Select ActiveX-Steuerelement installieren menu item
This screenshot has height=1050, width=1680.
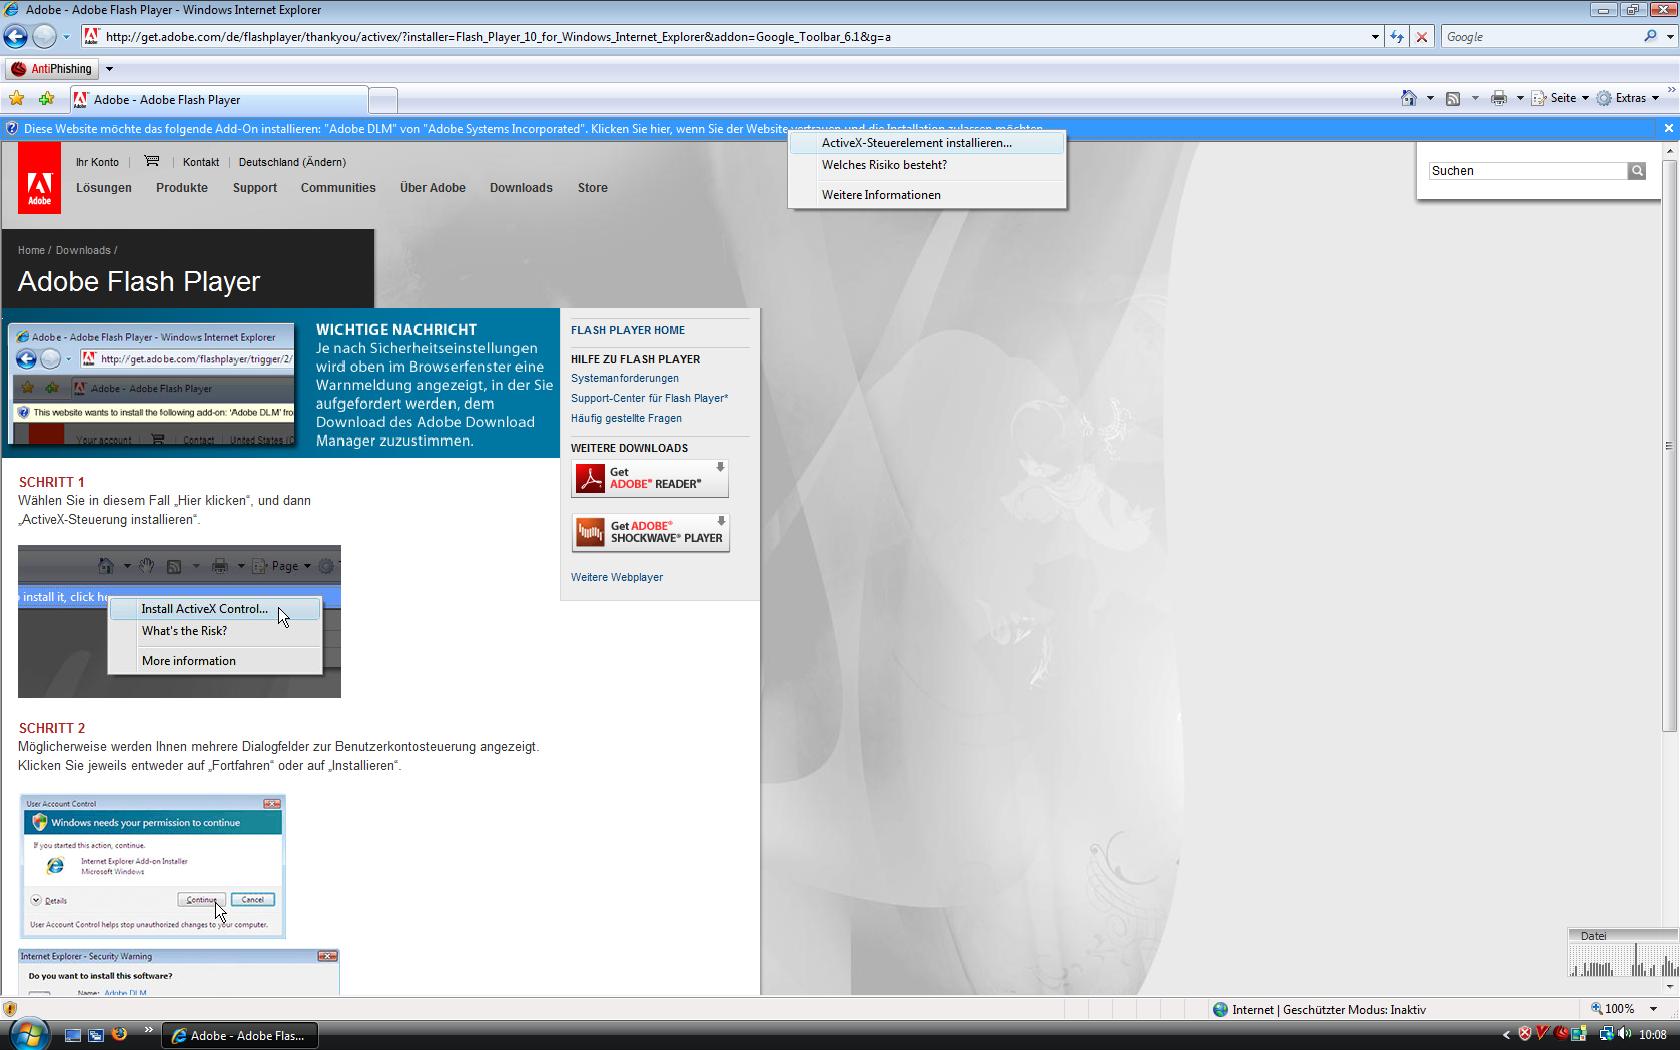916,143
